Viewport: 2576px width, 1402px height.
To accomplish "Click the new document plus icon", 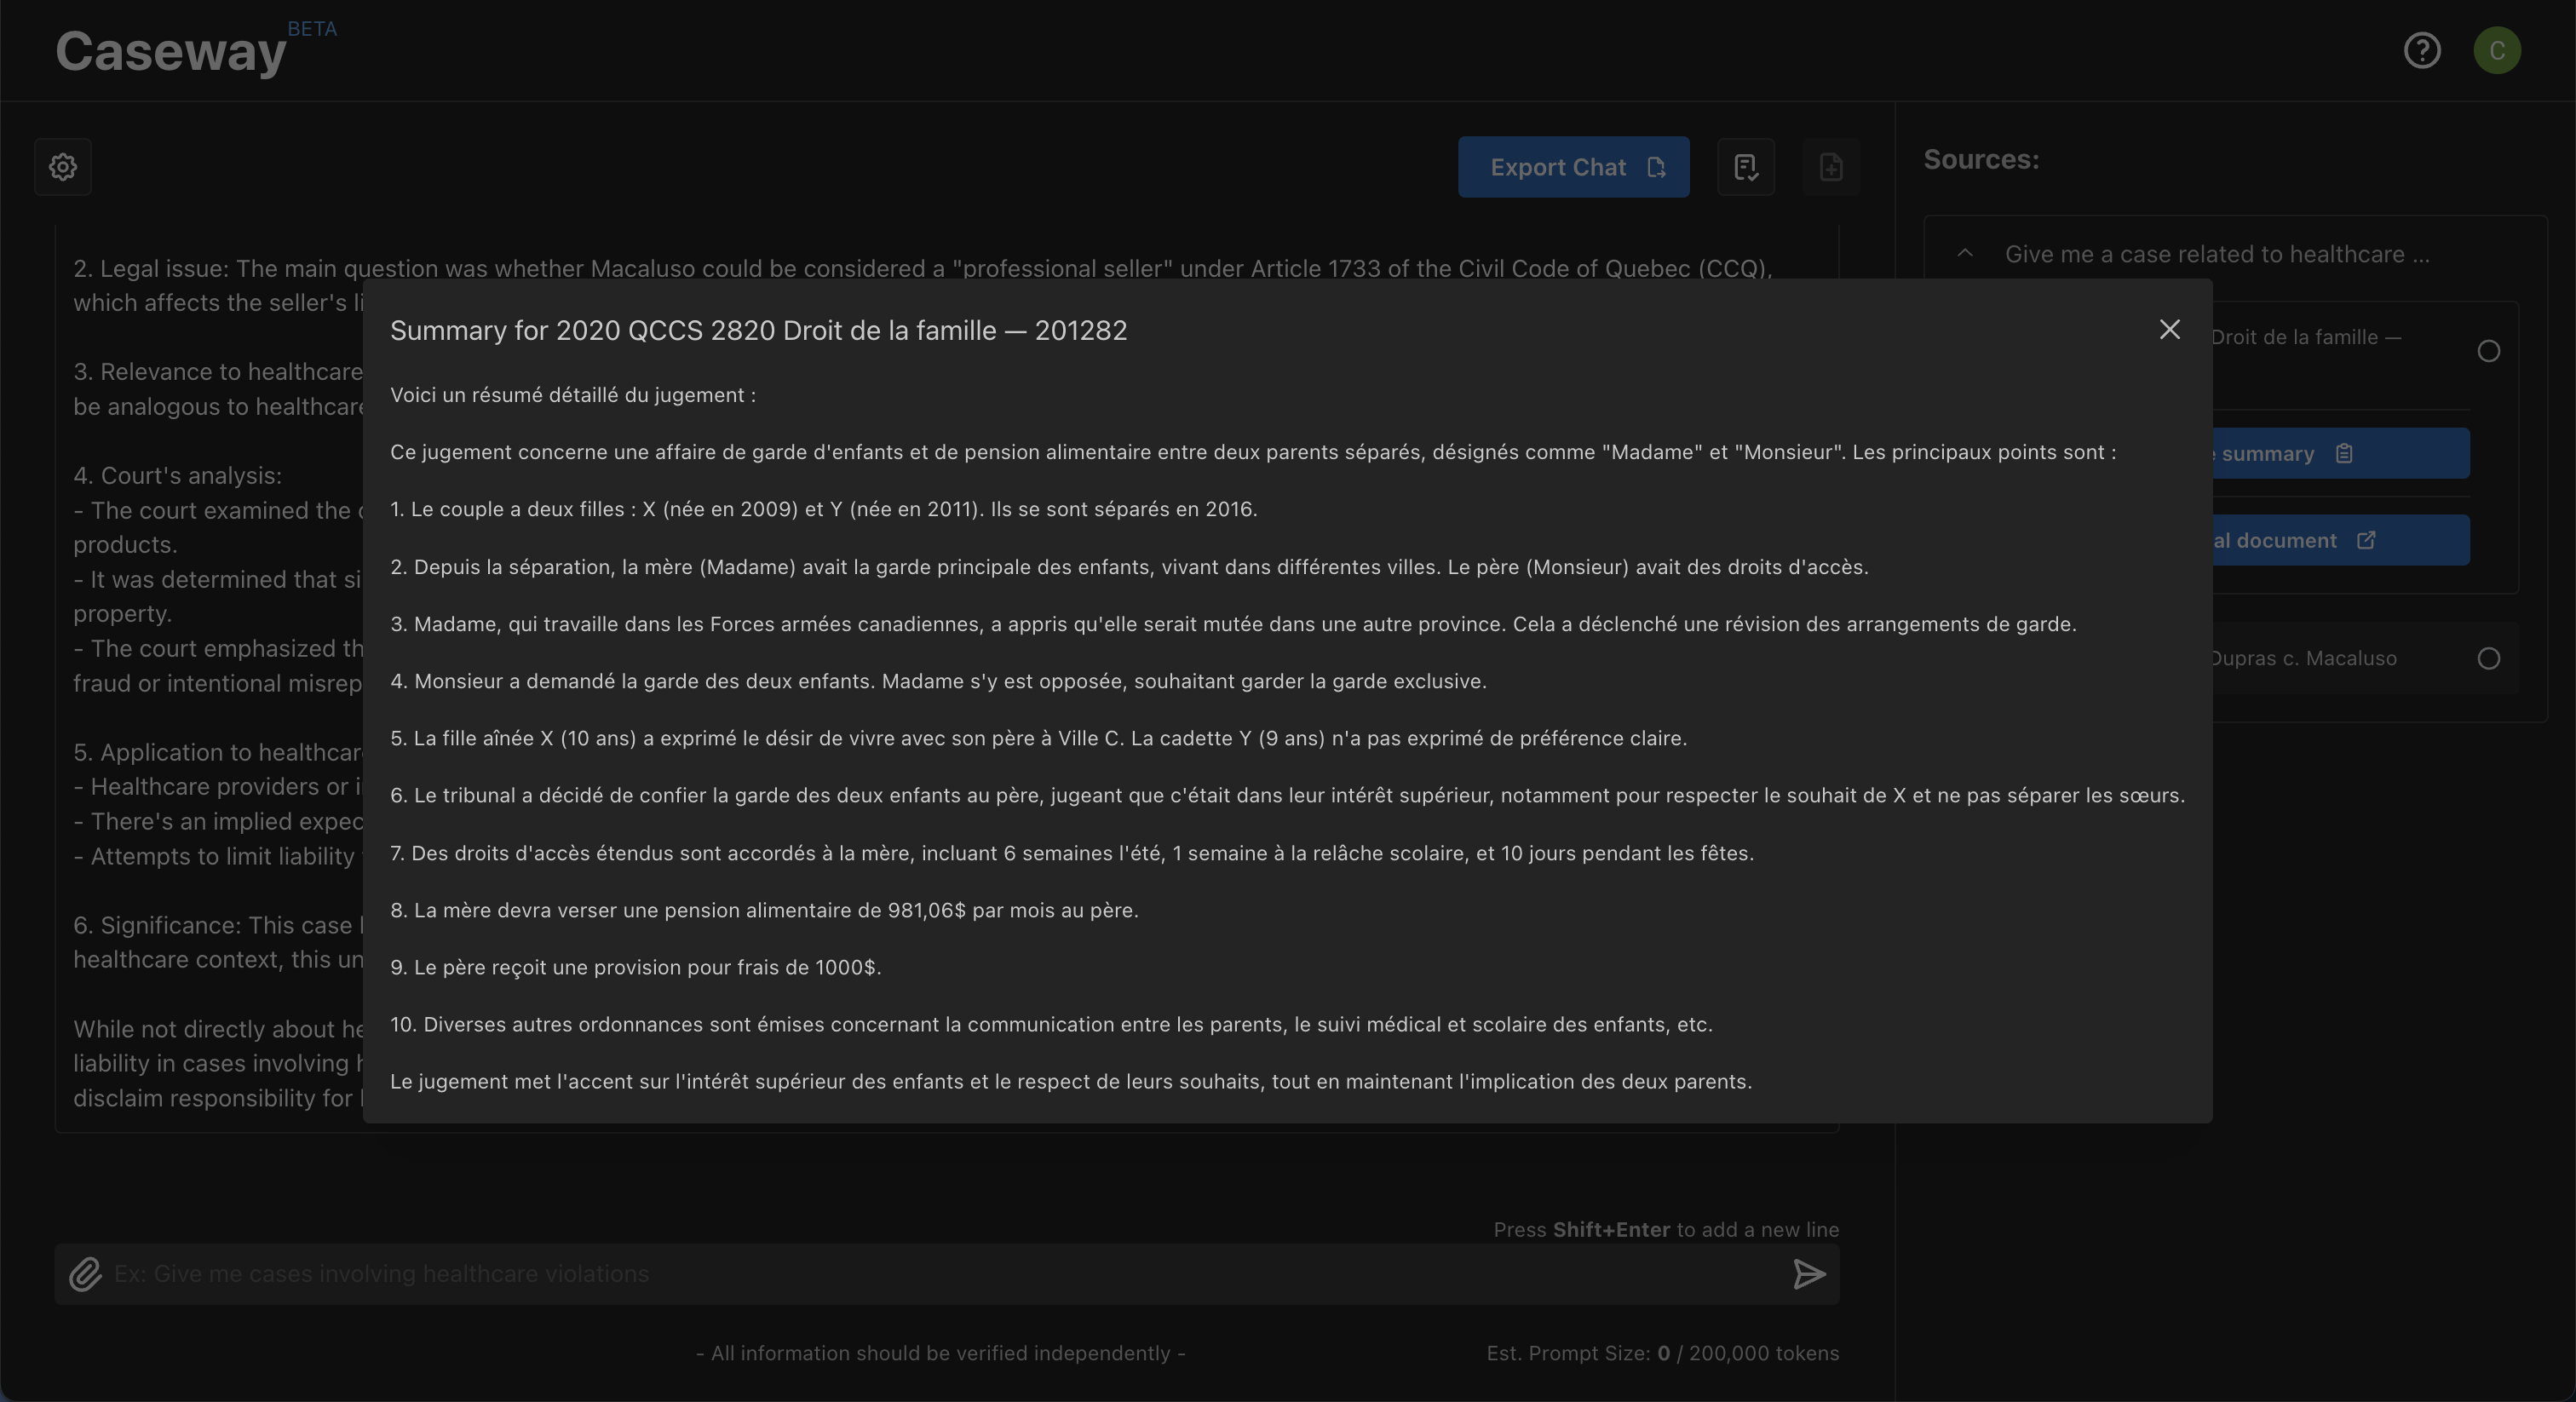I will click(1830, 167).
